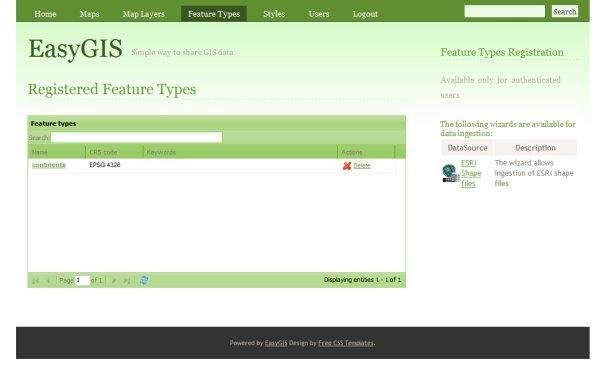
Task: Open the Home menu item
Action: [x=45, y=14]
